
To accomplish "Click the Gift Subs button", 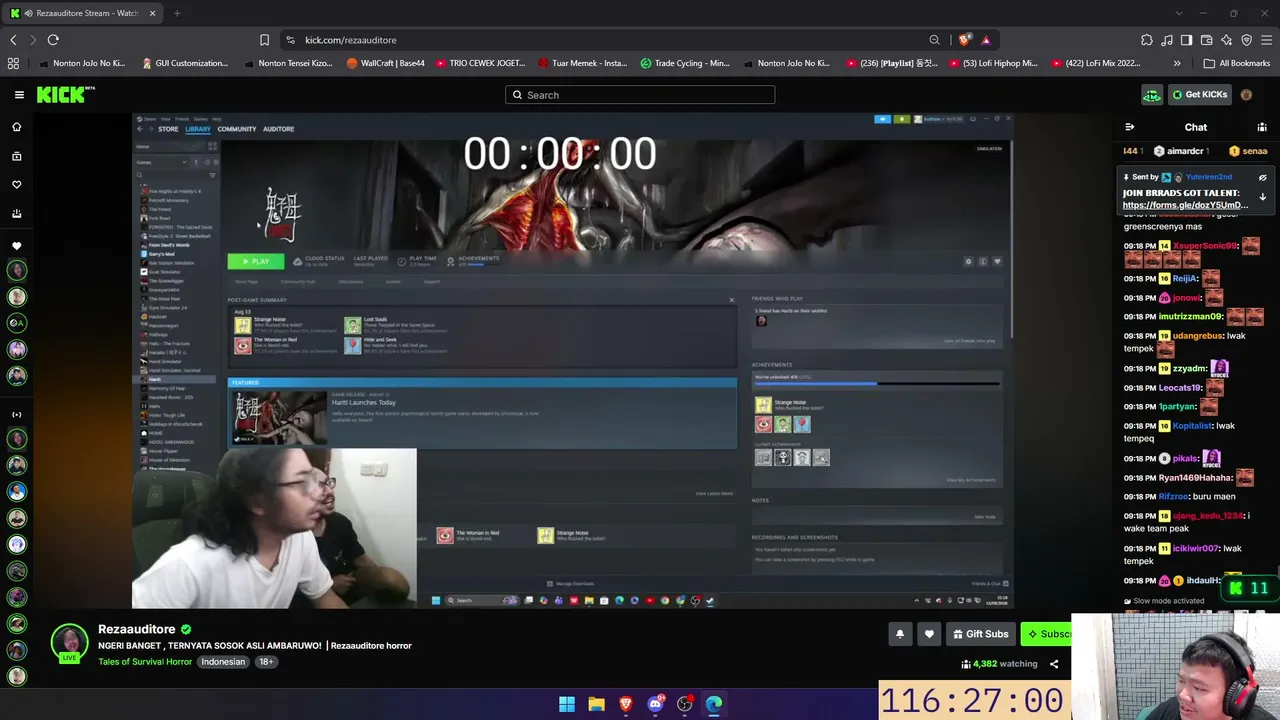I will [x=980, y=634].
